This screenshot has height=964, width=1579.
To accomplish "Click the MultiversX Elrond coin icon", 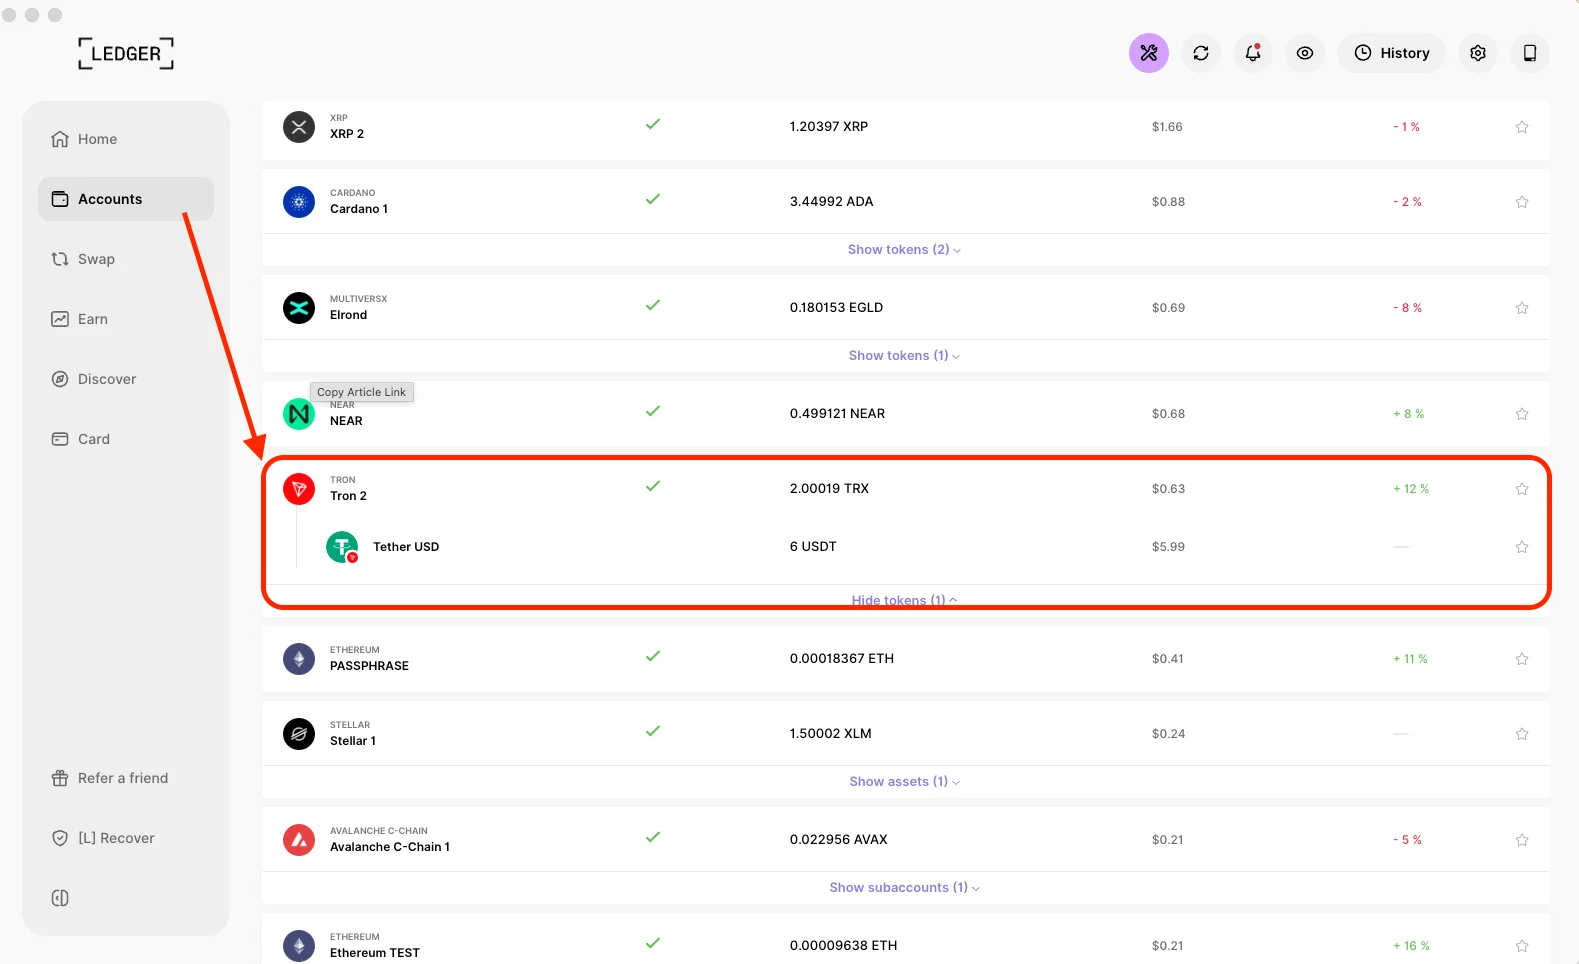I will click(299, 308).
